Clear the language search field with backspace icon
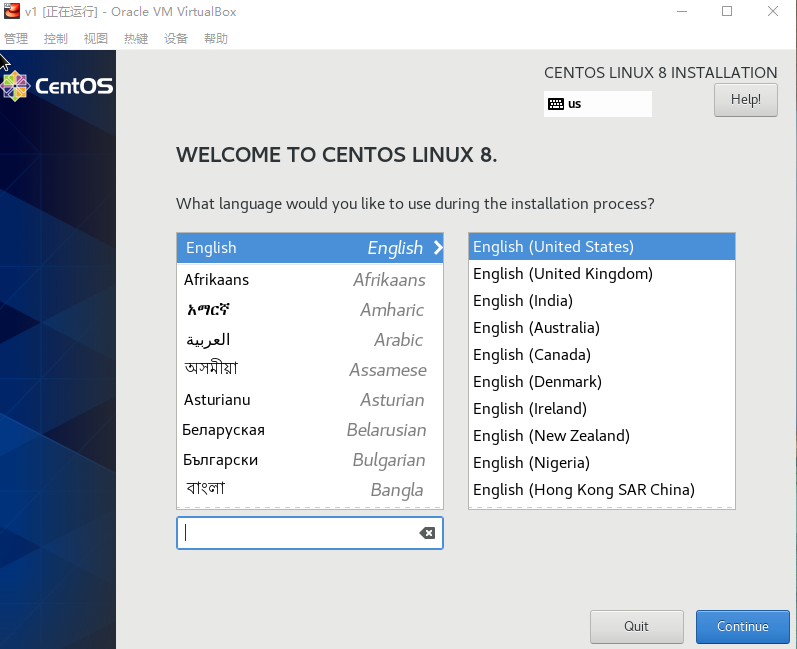 pos(427,533)
